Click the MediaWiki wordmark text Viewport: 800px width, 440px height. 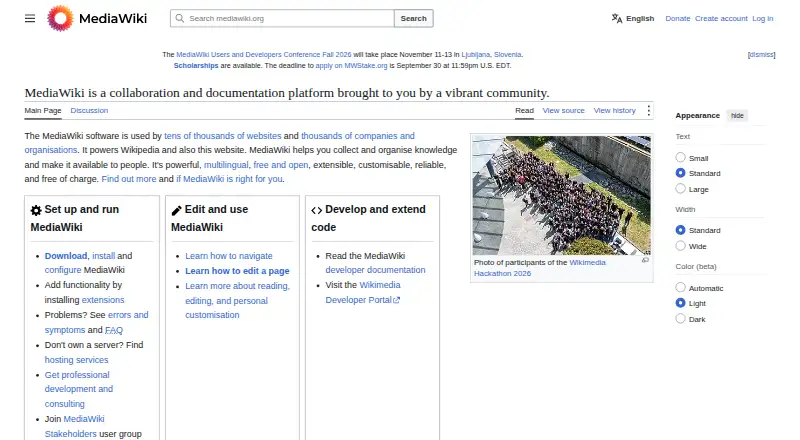pyautogui.click(x=113, y=18)
